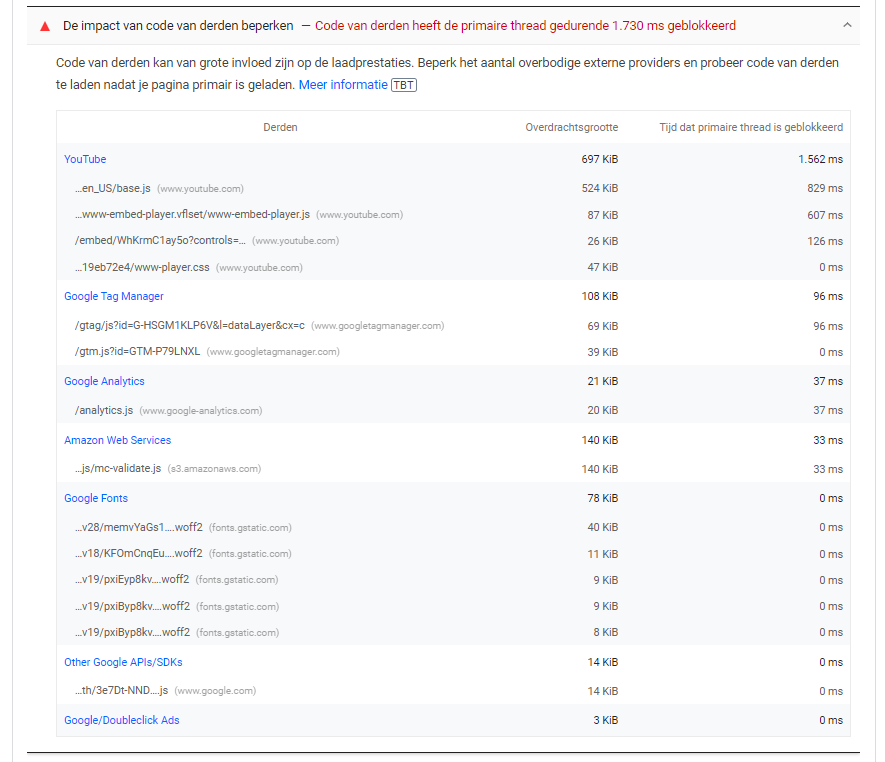Open the Google Tag Manager link
885x762 pixels.
point(113,296)
